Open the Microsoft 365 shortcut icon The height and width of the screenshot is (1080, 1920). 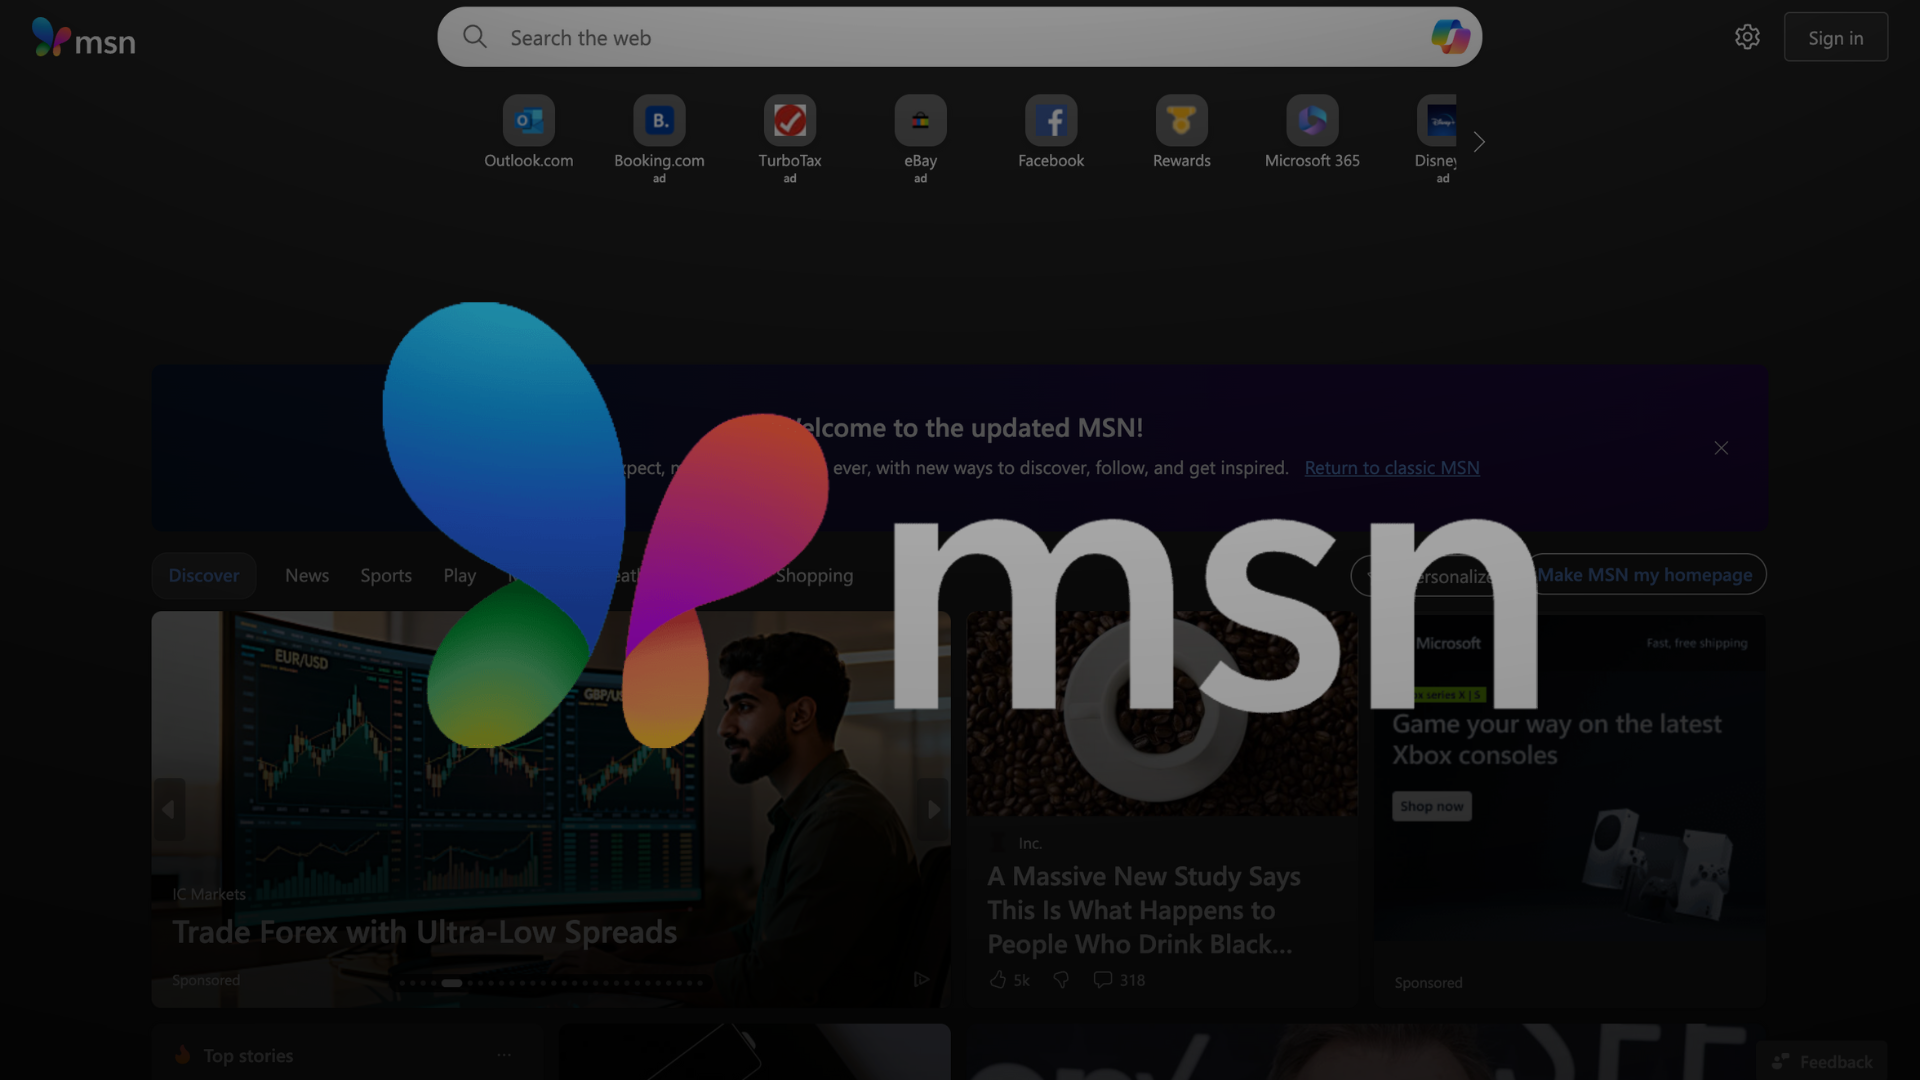pyautogui.click(x=1311, y=121)
